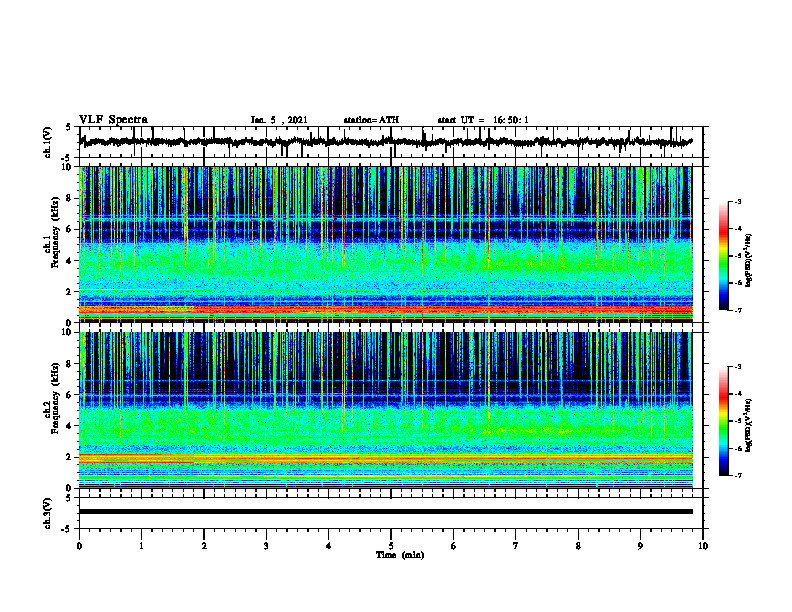792x612 pixels.
Task: Click the ch.1 voltage waveform trace
Action: tap(385, 142)
